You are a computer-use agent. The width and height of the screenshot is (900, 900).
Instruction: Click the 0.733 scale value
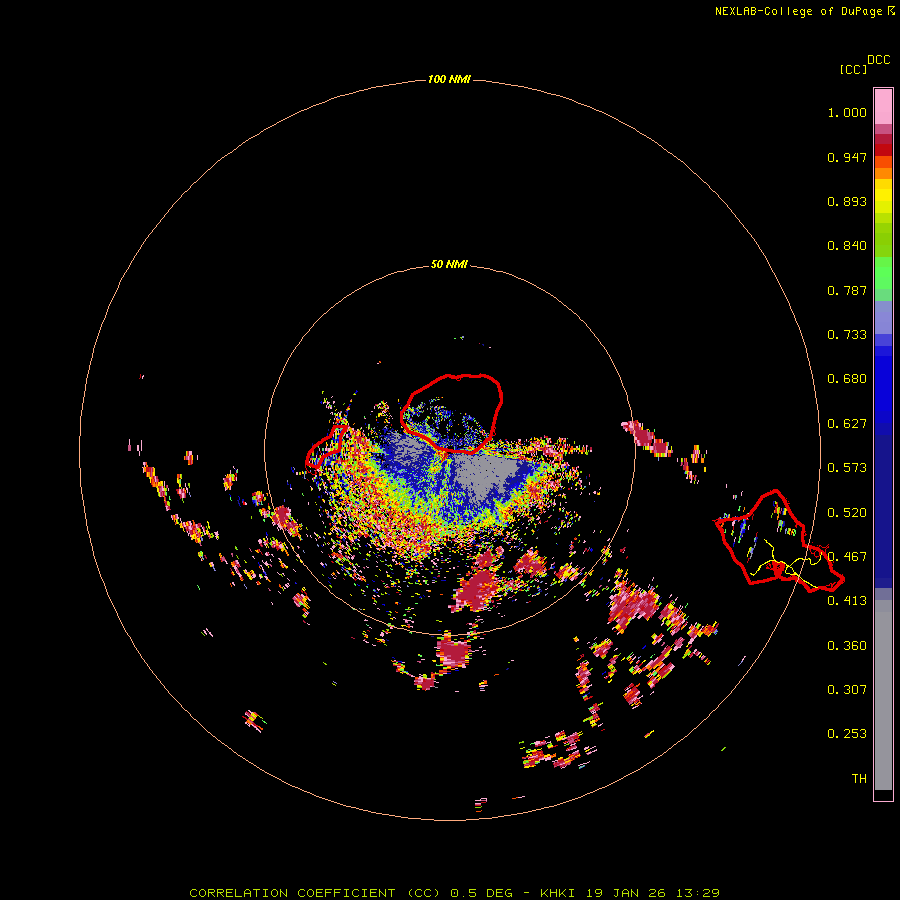847,335
